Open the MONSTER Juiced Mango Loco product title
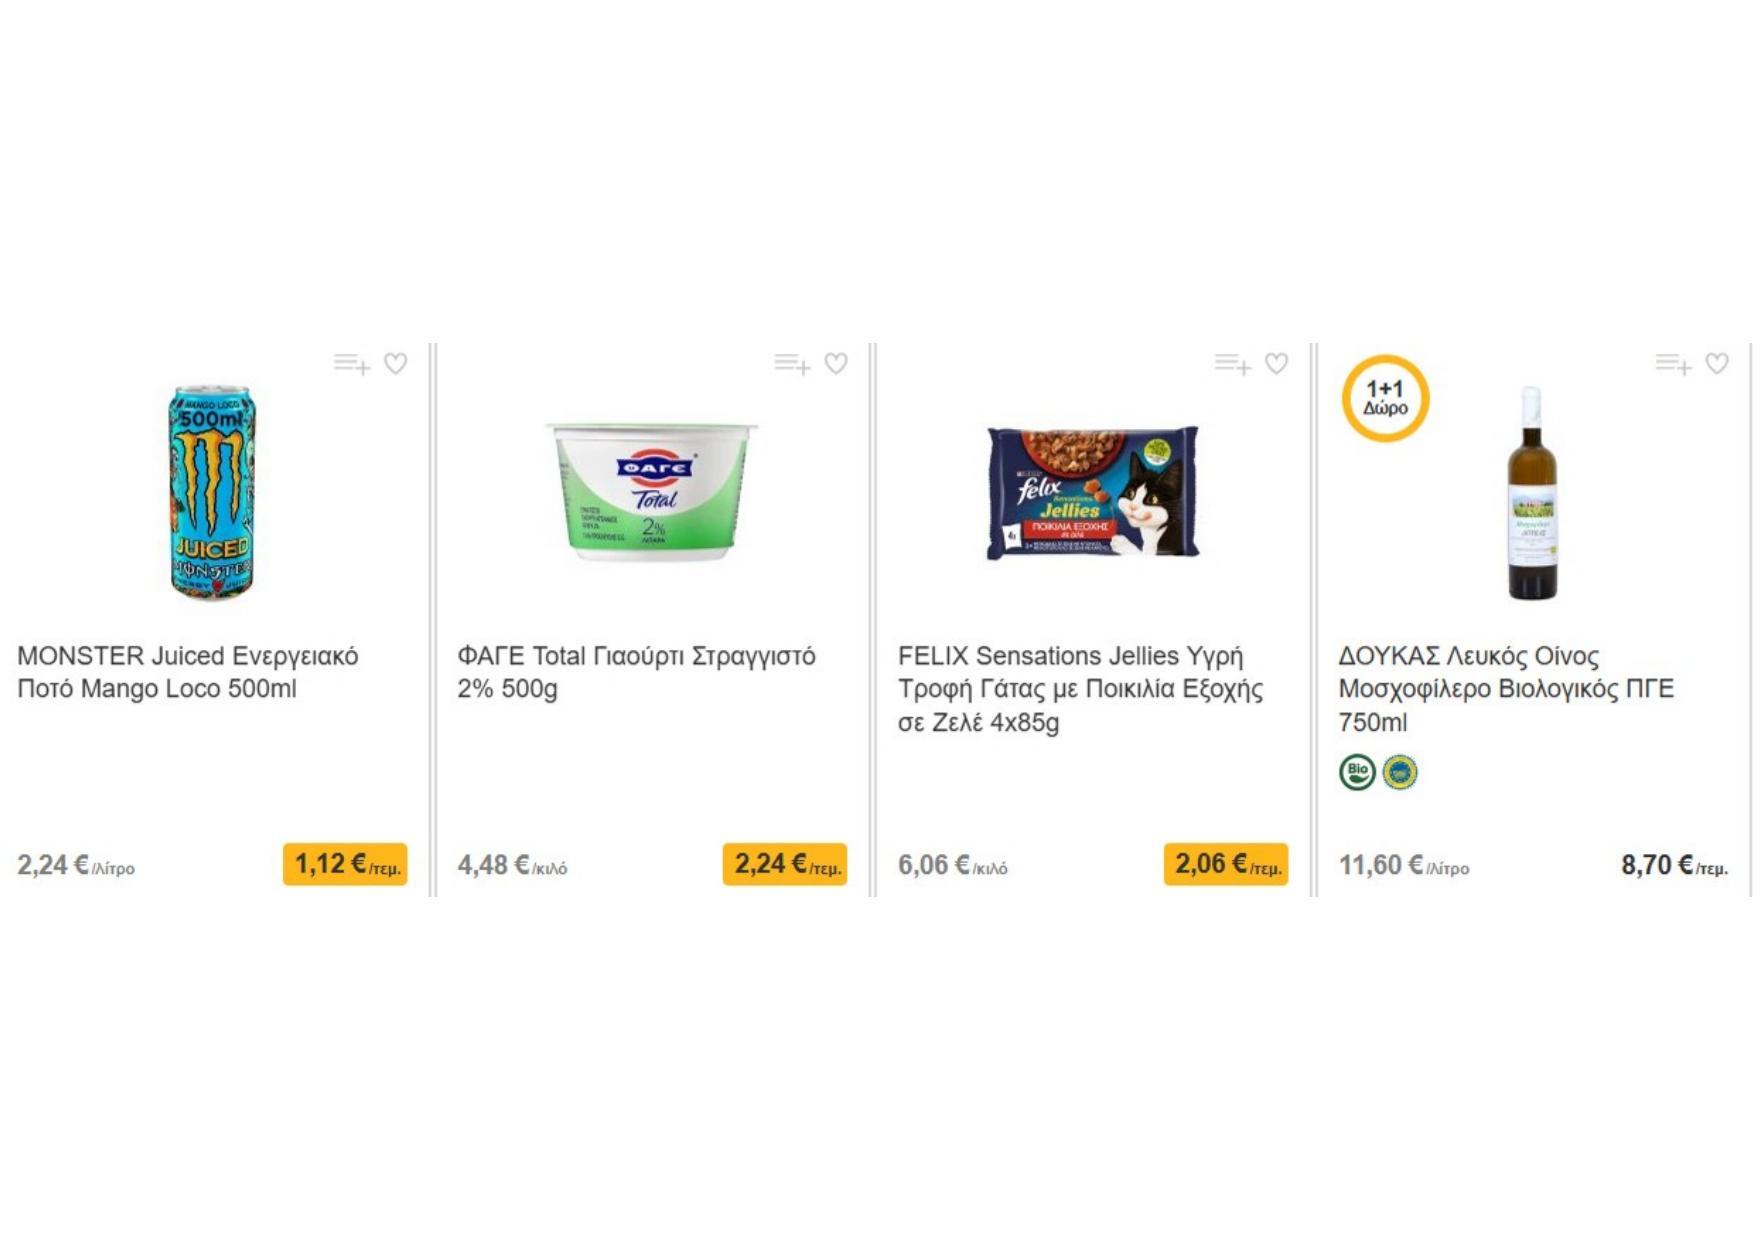 [187, 672]
